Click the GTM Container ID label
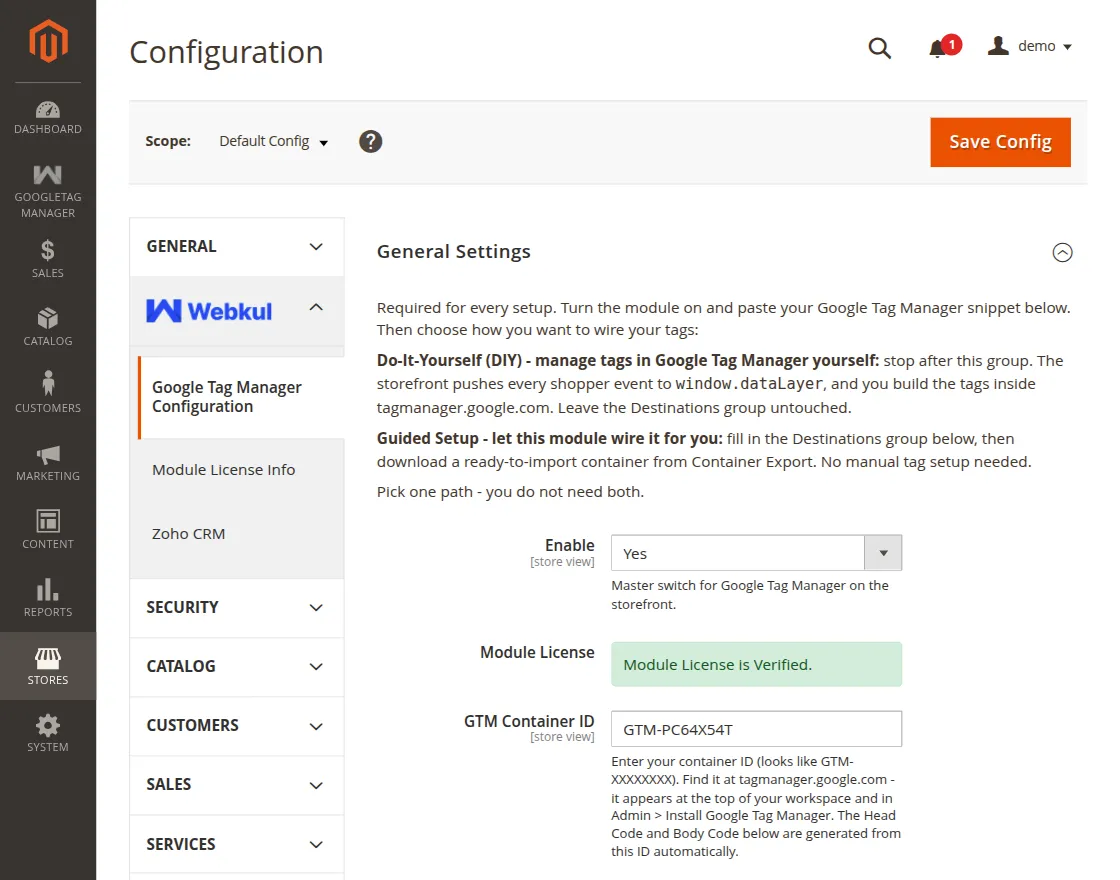 pos(529,721)
